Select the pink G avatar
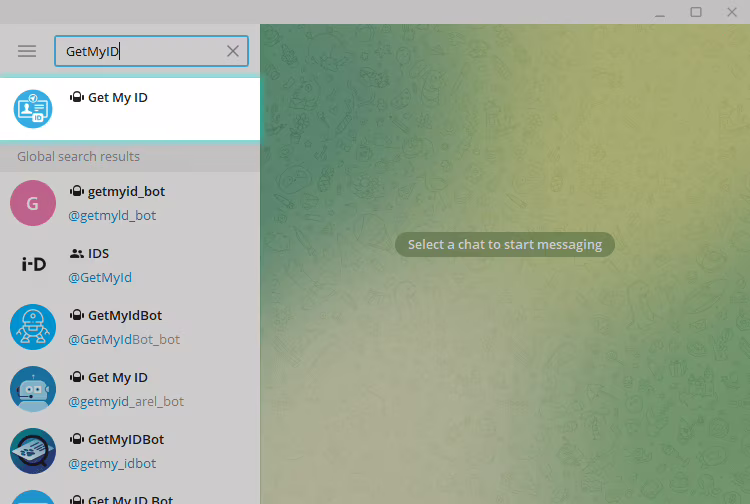This screenshot has height=504, width=750. (32, 203)
